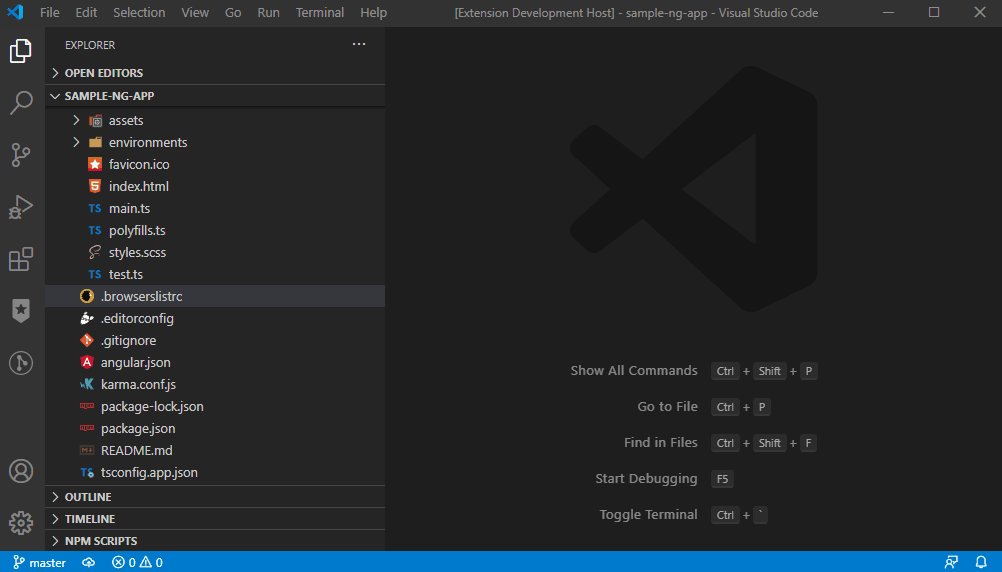Viewport: 1002px width, 572px height.
Task: Click Start Debugging hint text
Action: click(x=646, y=479)
